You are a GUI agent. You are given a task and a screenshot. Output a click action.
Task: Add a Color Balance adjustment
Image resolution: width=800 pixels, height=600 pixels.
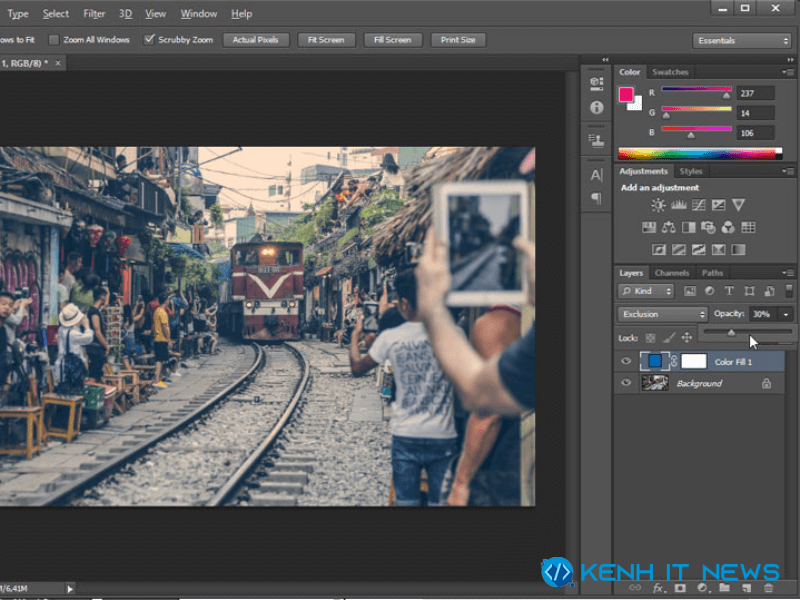coord(668,228)
